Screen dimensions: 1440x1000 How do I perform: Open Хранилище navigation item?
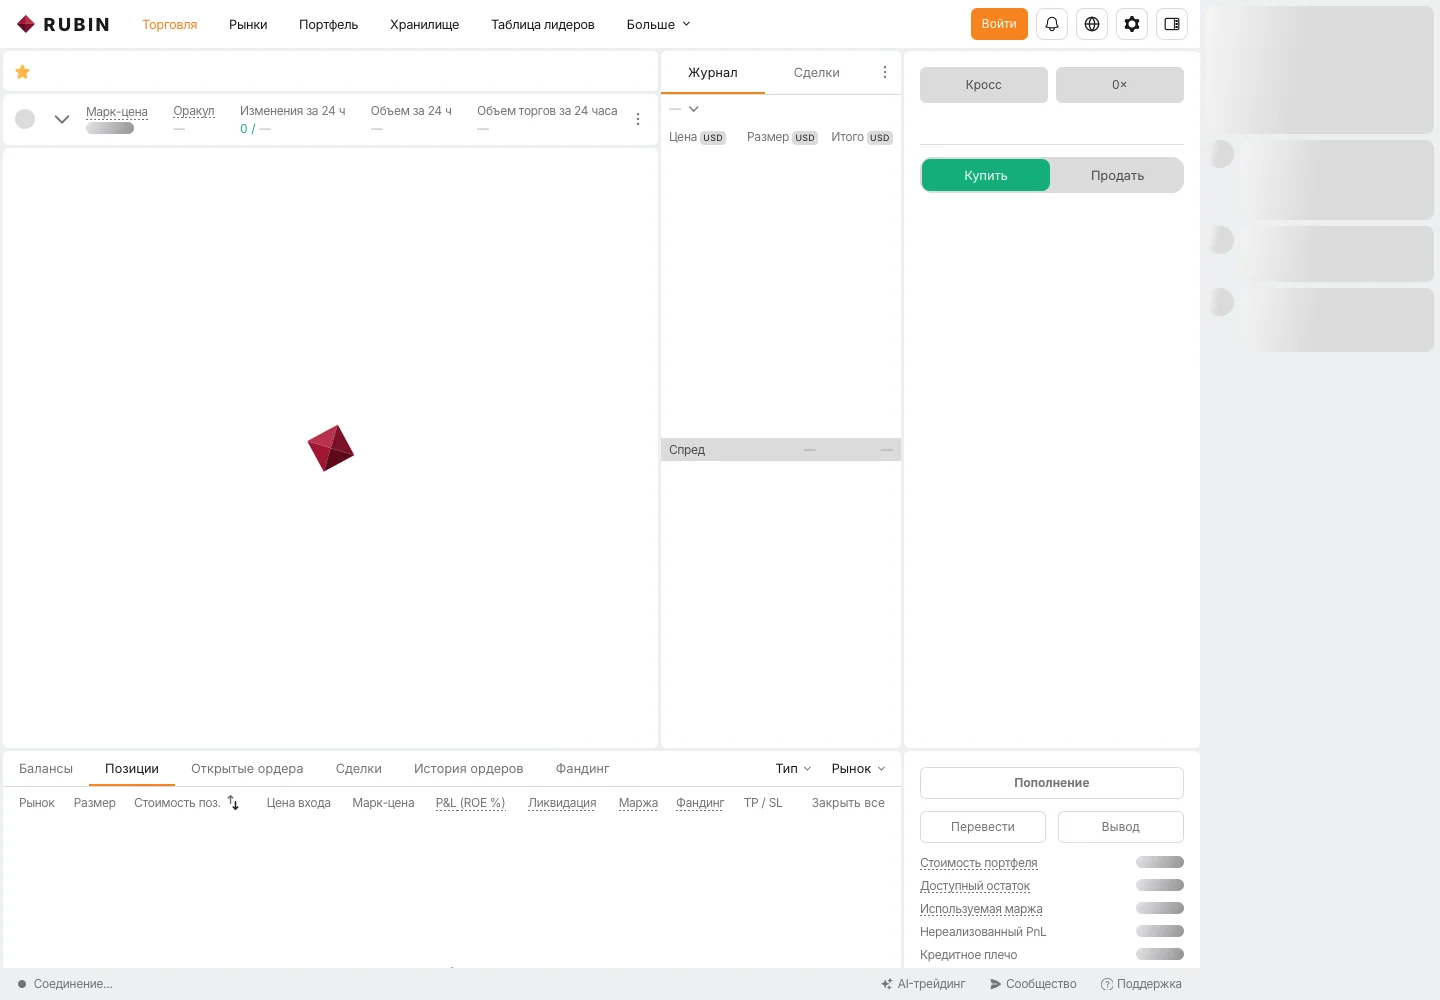424,24
